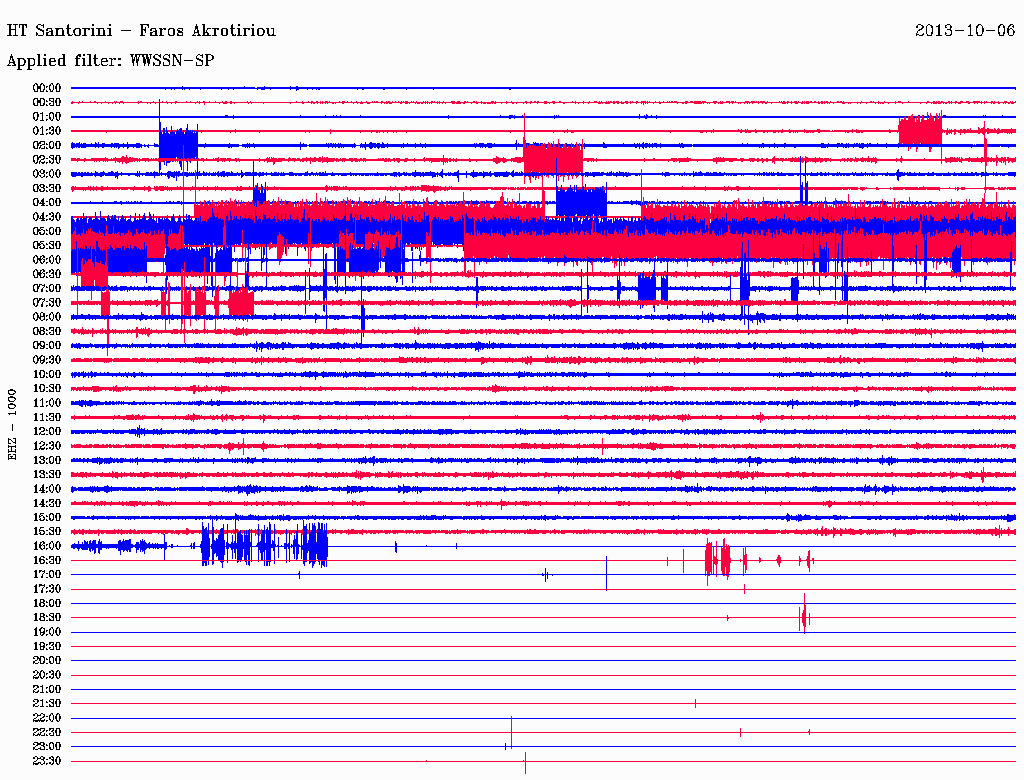Screen dimensions: 1024x780
Task: Click the 04:30 time label
Action: click(47, 217)
